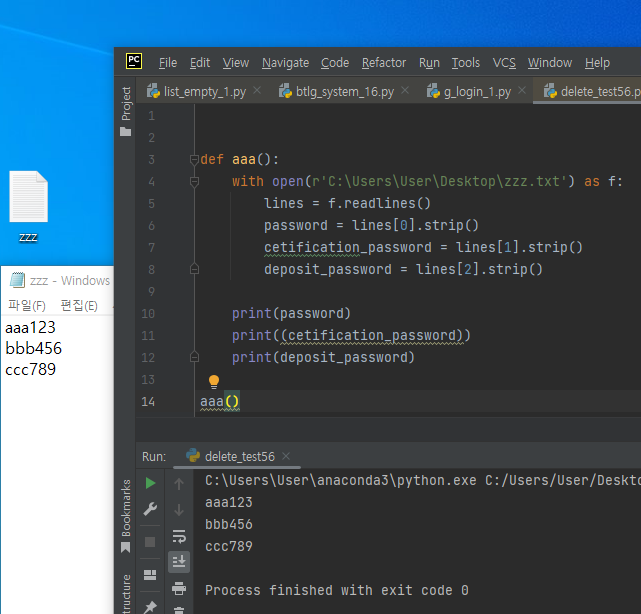Open the View menu
Screen dimensions: 641x614
[x=235, y=63]
